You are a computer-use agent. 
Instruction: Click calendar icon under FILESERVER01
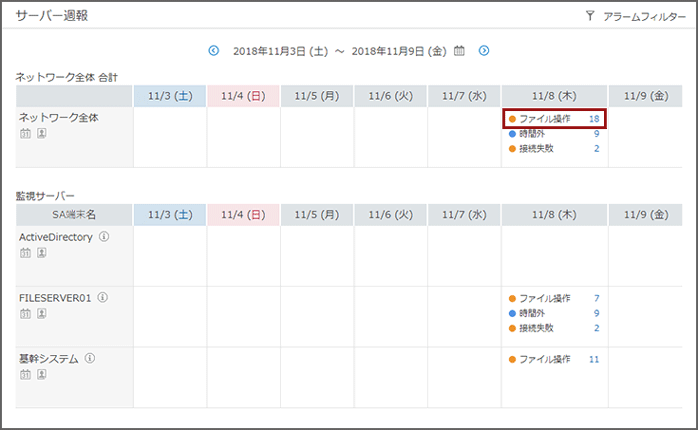click(25, 313)
